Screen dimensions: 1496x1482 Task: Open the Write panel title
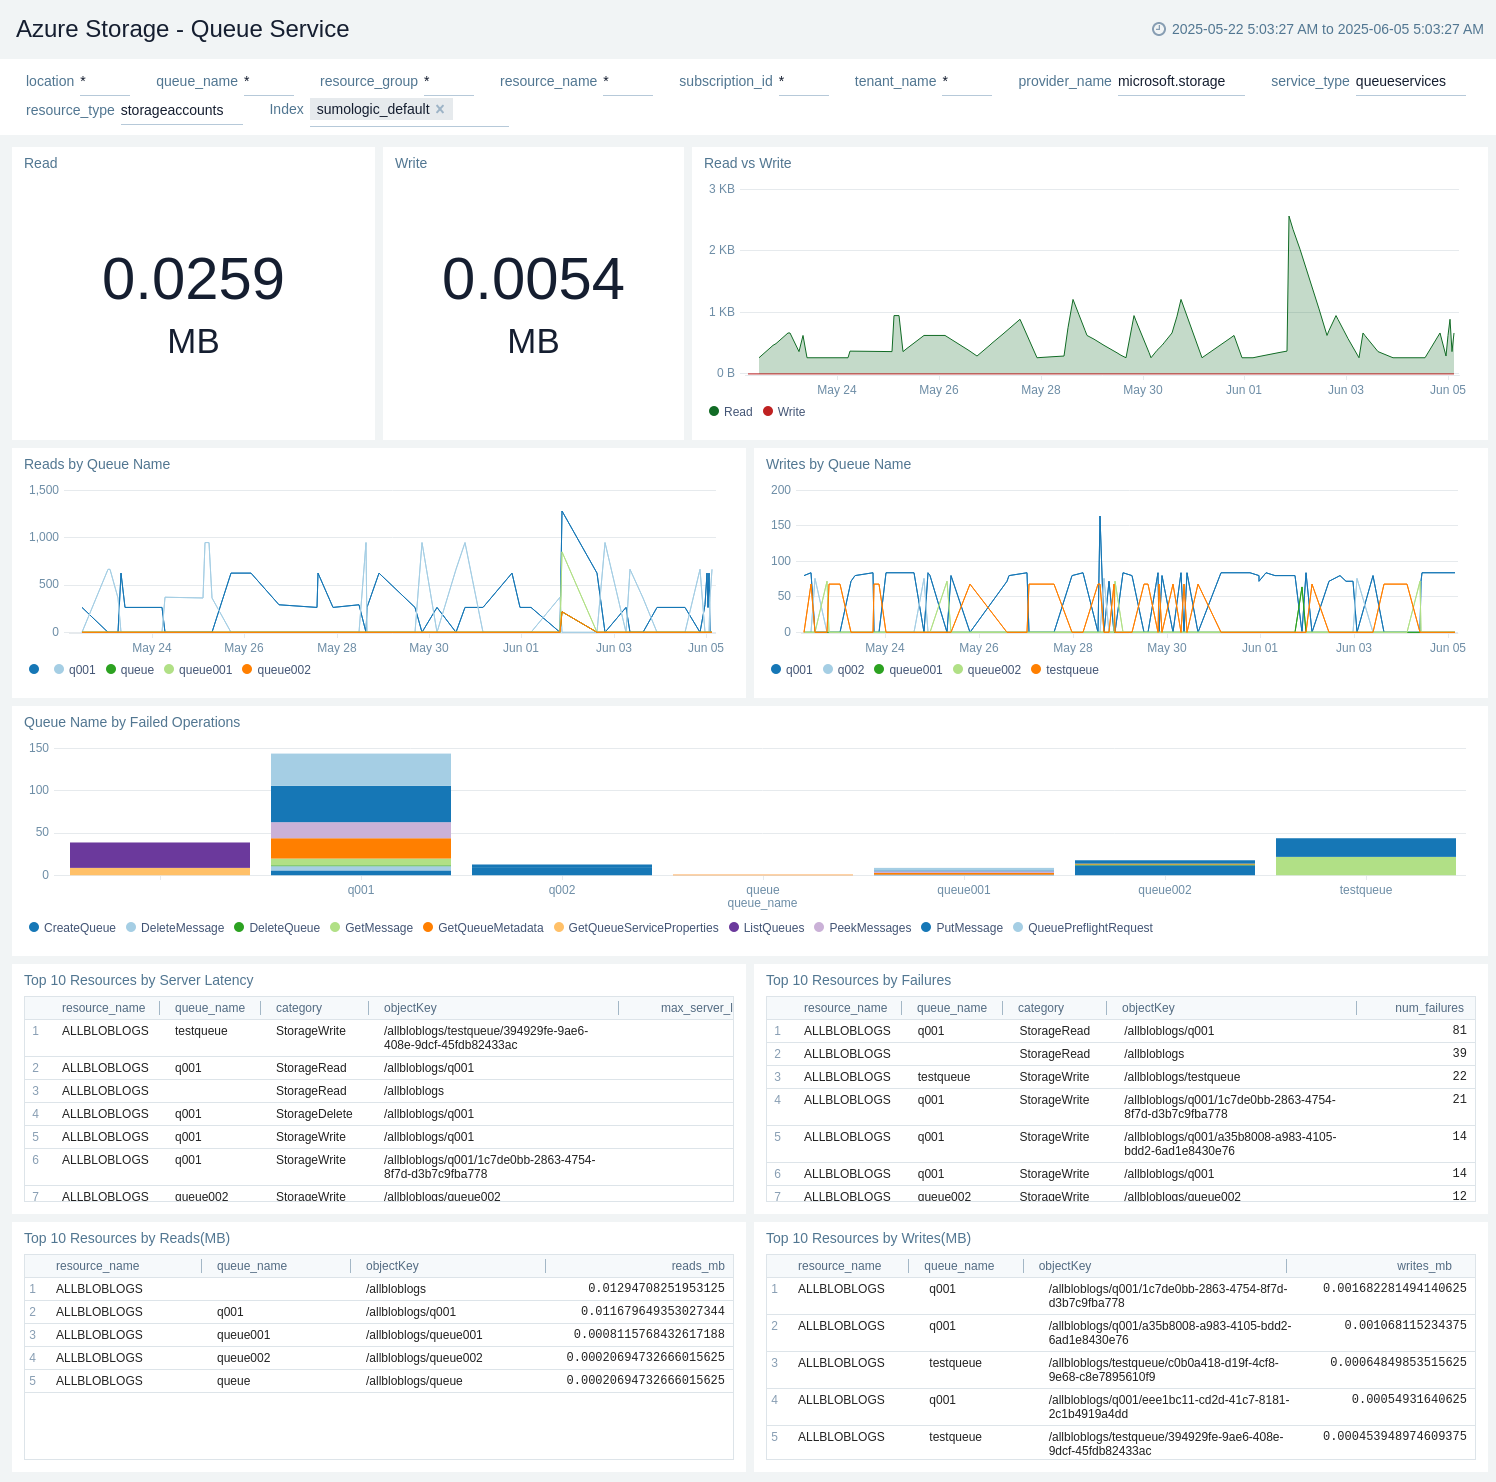click(x=411, y=163)
